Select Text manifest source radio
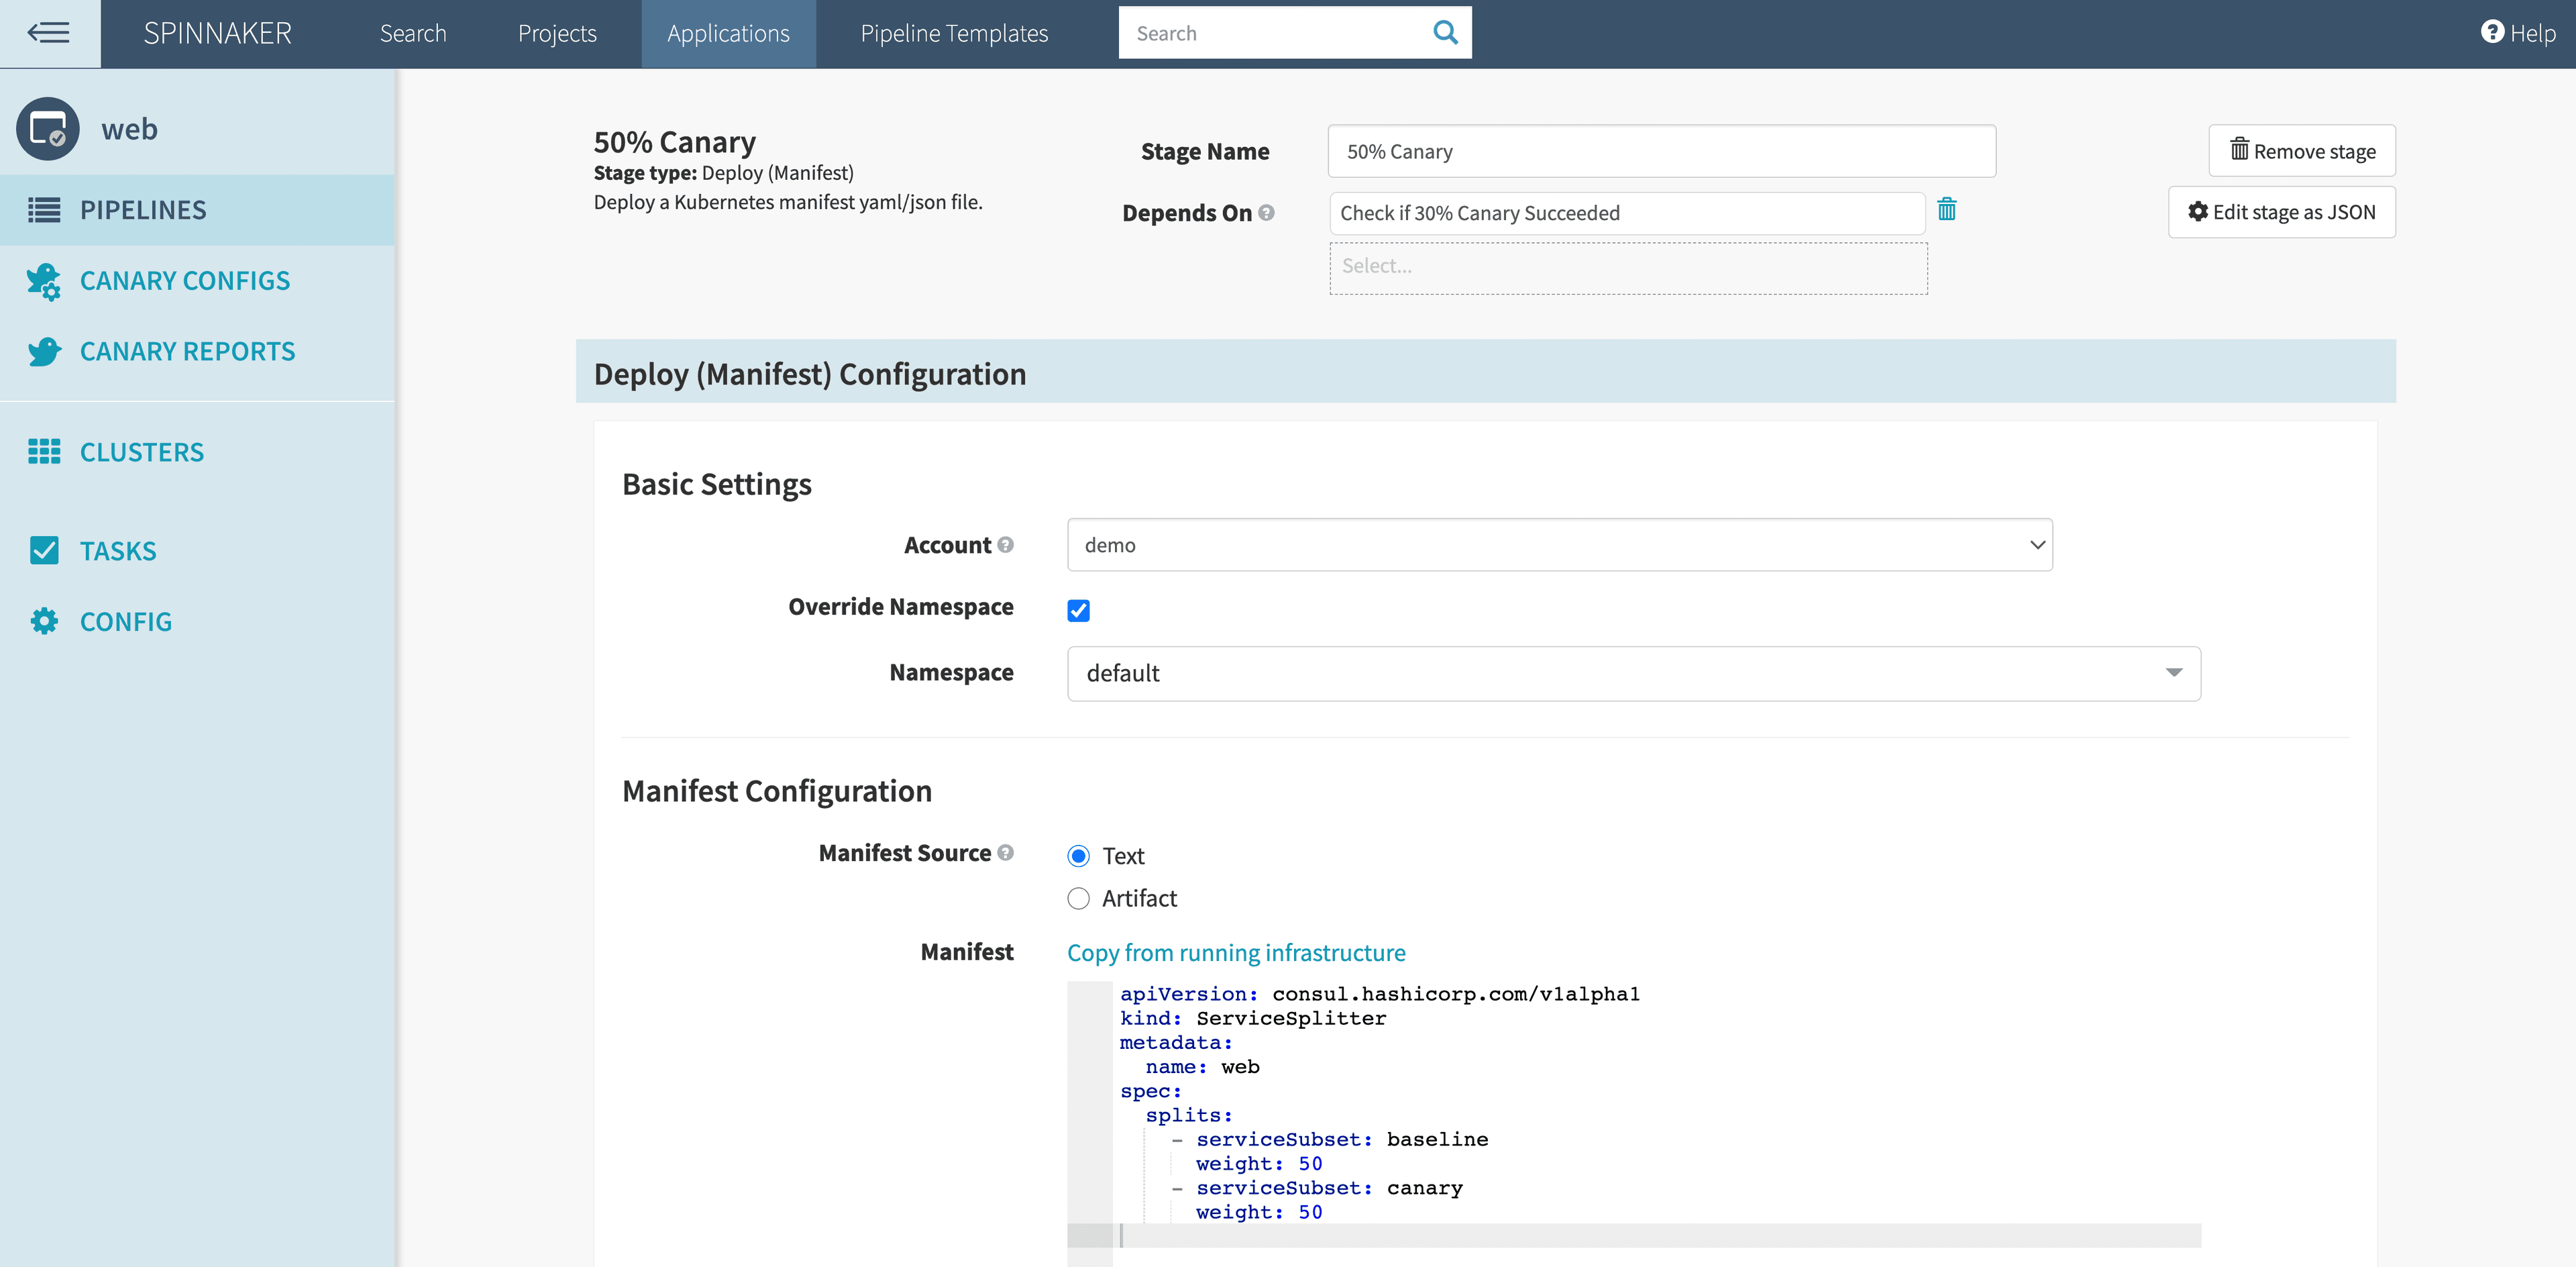The width and height of the screenshot is (2576, 1267). 1078,856
